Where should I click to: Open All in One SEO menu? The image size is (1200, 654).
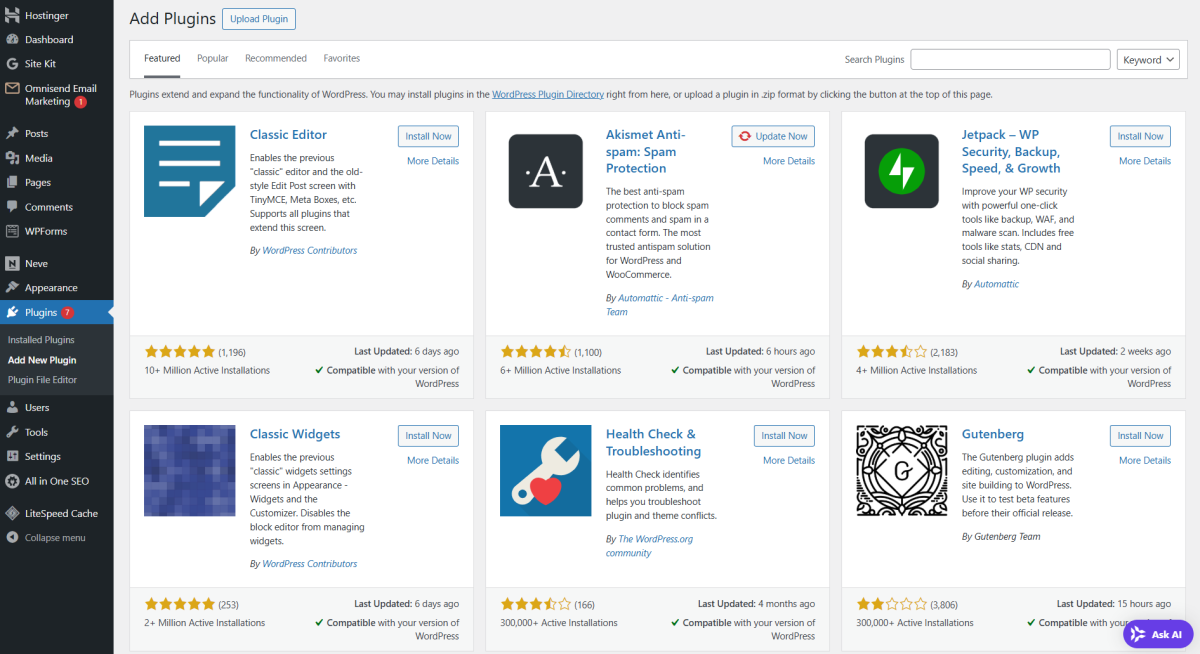(56, 481)
